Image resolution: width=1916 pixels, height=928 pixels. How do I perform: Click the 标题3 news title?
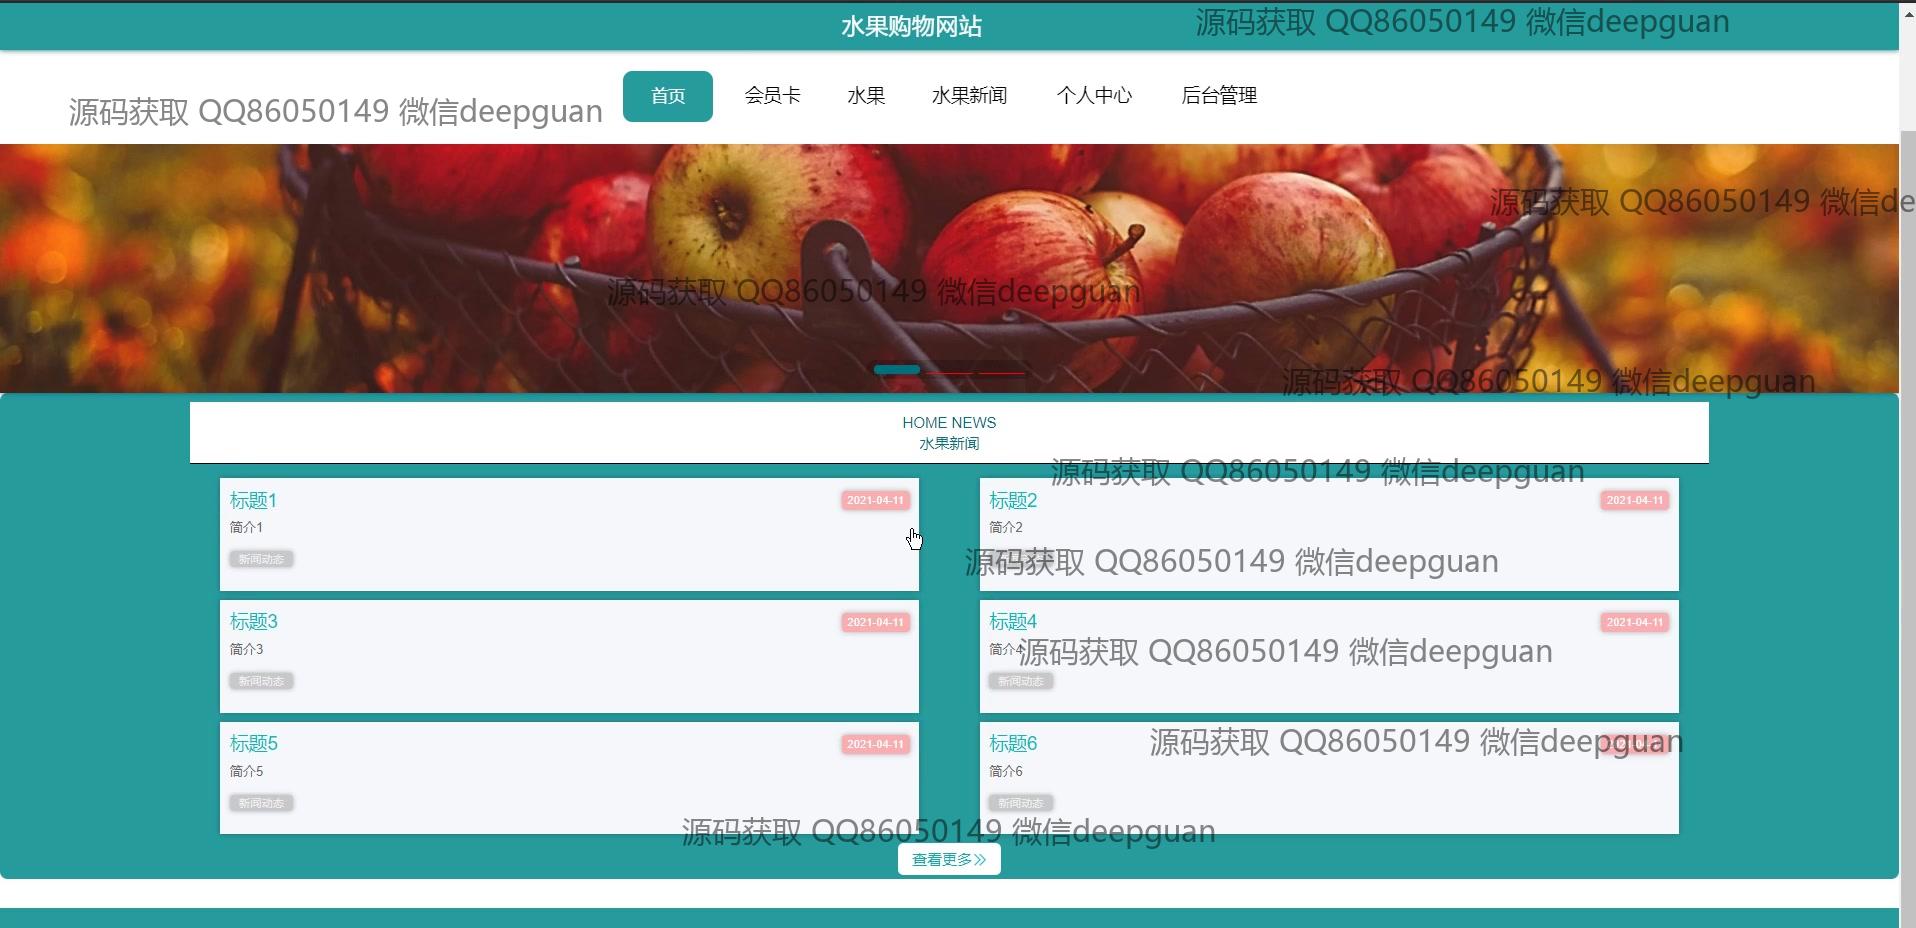(x=253, y=622)
